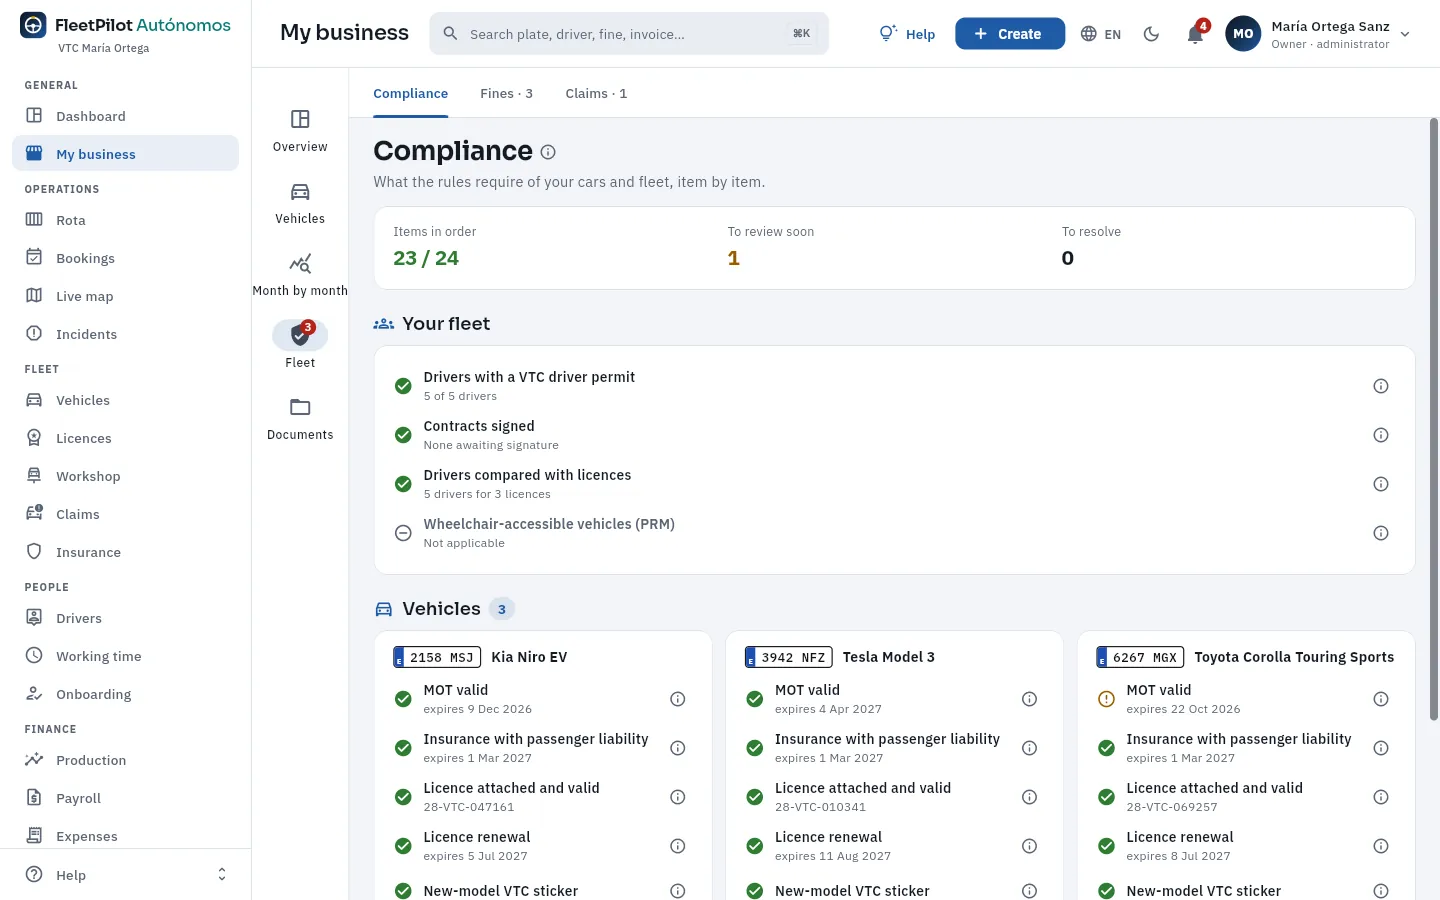Open Documents folder section
1440x900 pixels.
[x=300, y=419]
